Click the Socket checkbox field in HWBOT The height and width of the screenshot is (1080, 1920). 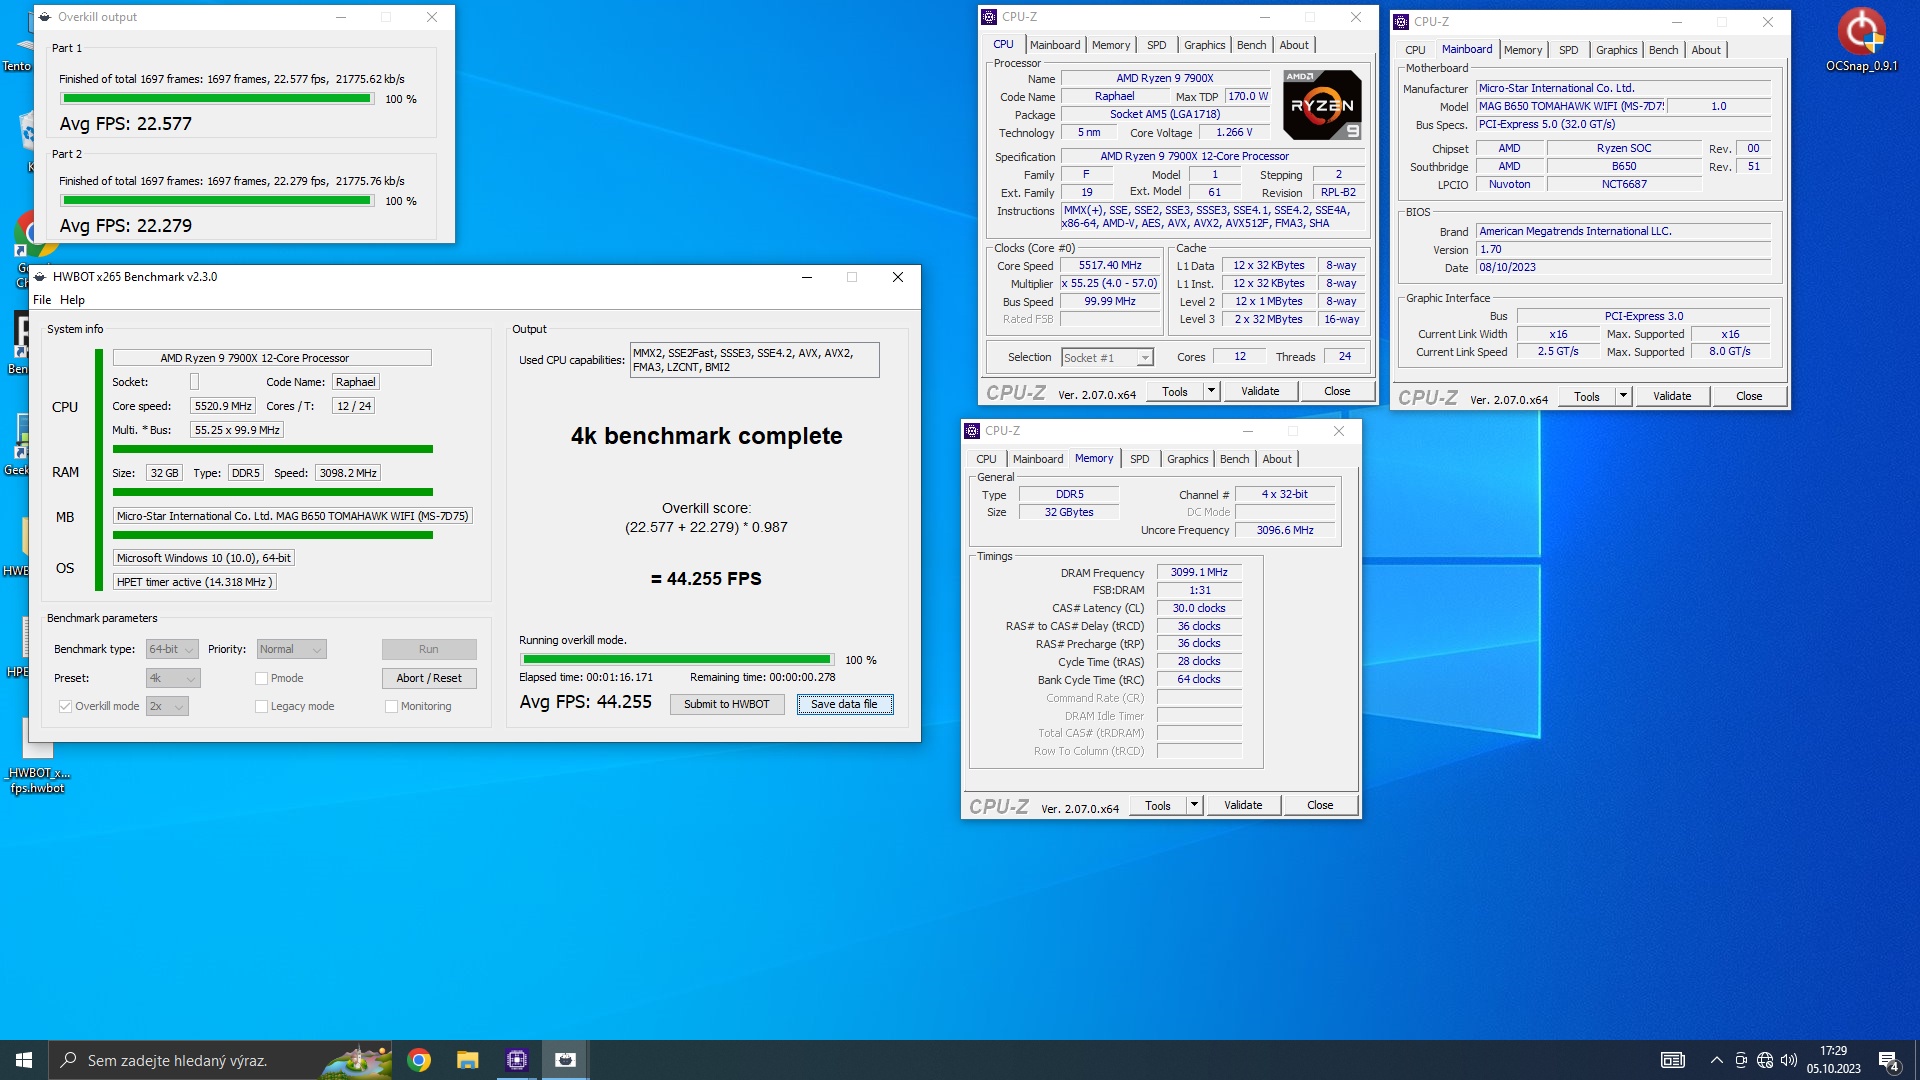click(x=194, y=382)
